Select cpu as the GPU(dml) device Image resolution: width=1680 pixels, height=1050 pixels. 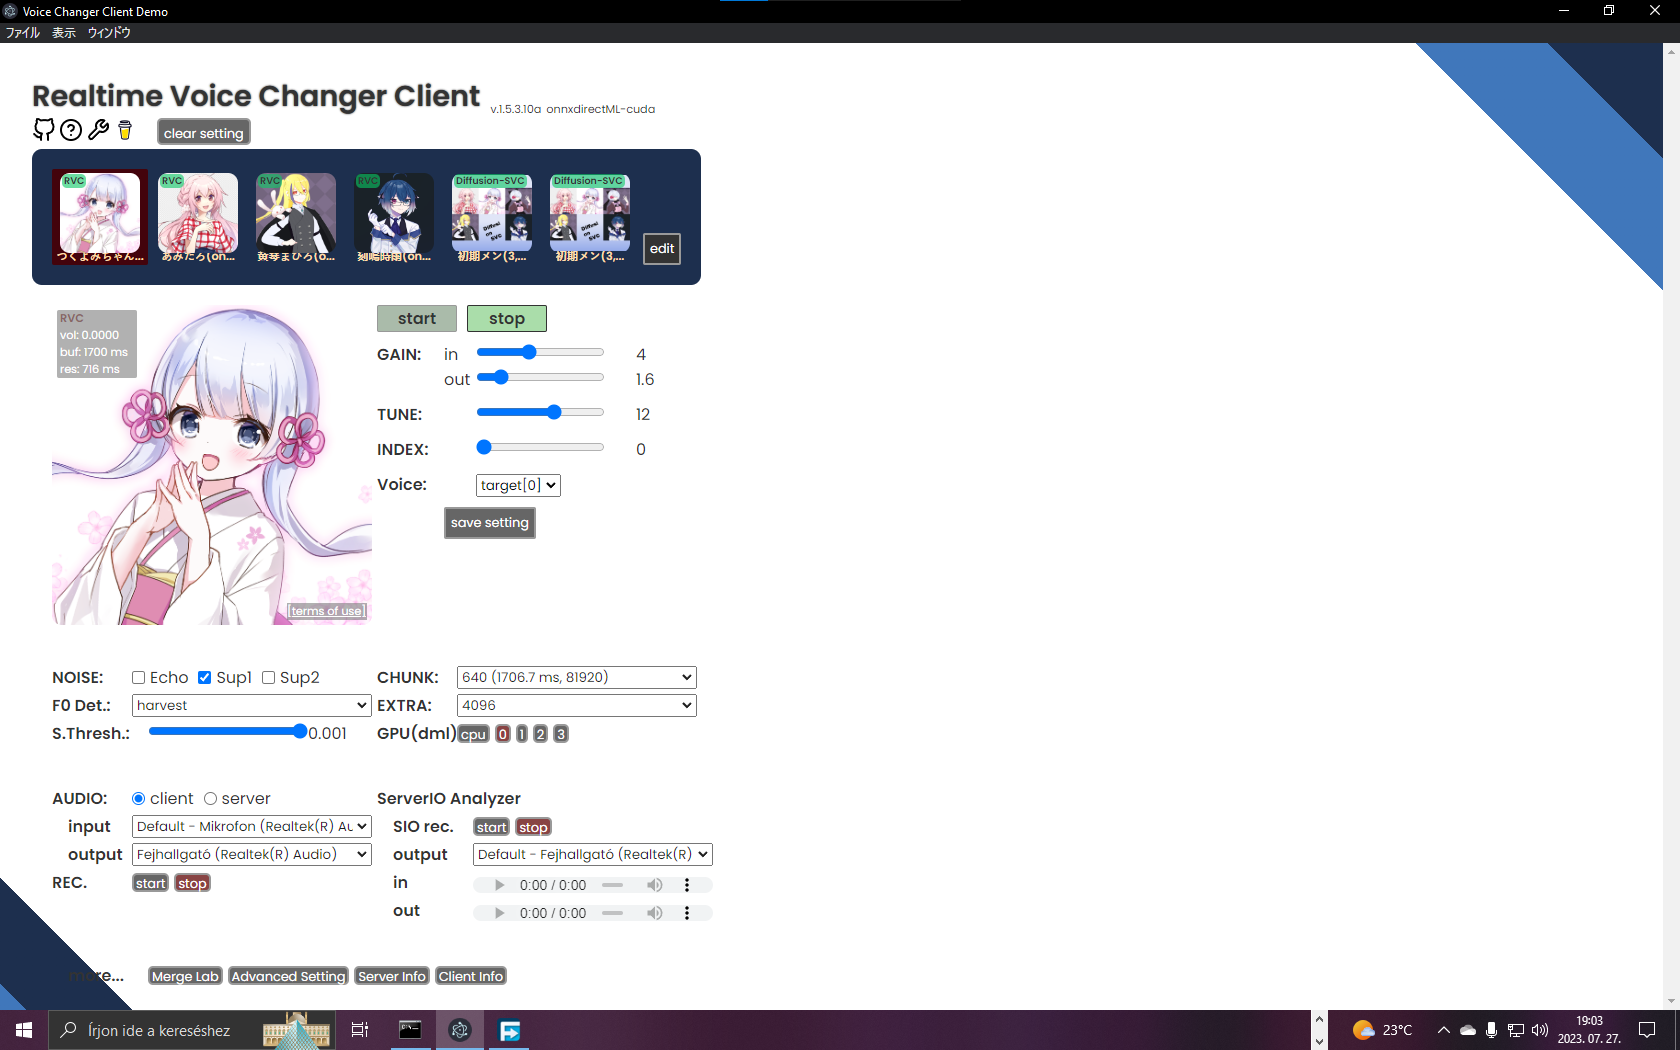pos(473,733)
